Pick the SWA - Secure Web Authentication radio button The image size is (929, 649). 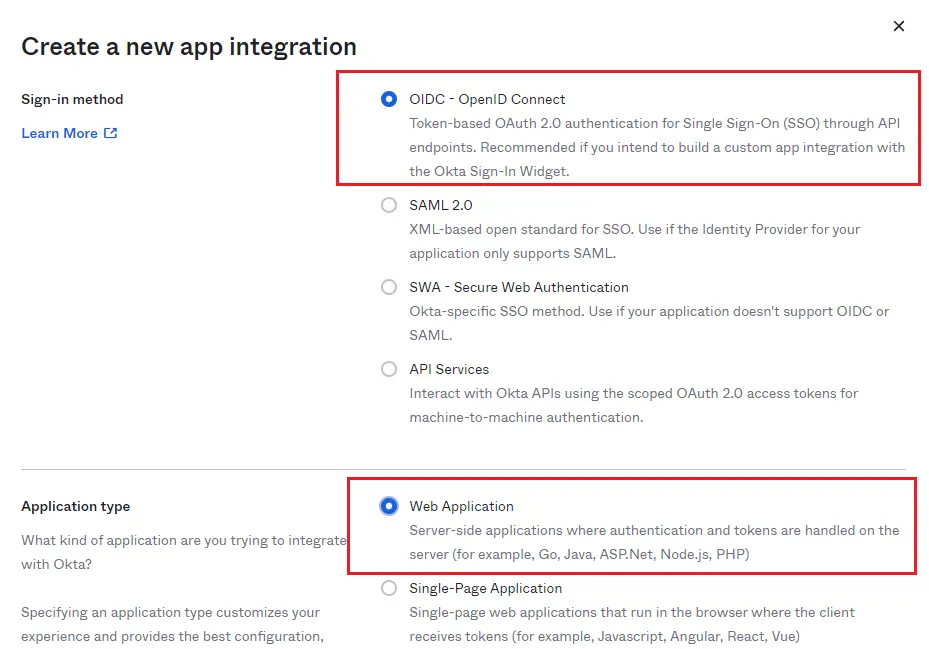coord(389,287)
